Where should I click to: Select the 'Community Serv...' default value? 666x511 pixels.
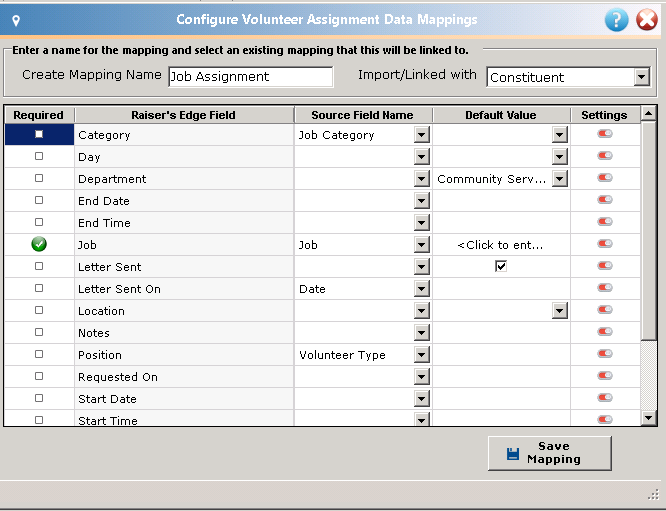pyautogui.click(x=492, y=179)
